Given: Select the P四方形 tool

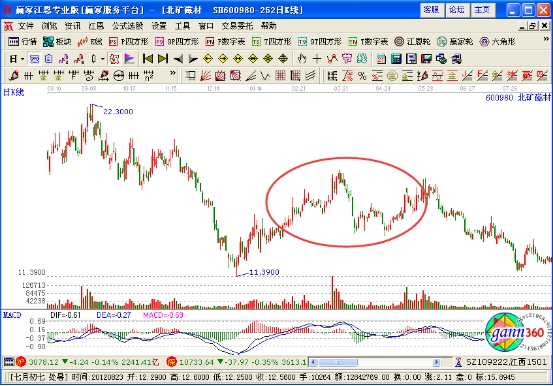Looking at the screenshot, I should pos(129,42).
